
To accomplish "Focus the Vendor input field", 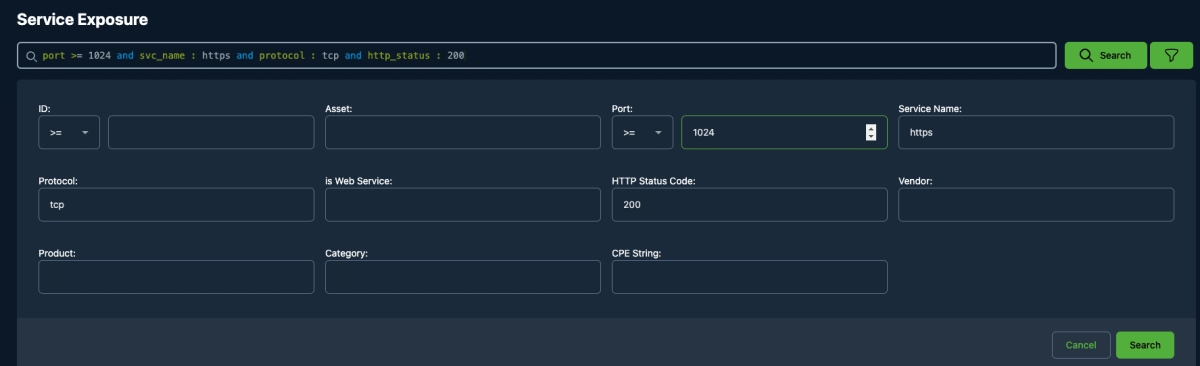I will pos(1036,204).
